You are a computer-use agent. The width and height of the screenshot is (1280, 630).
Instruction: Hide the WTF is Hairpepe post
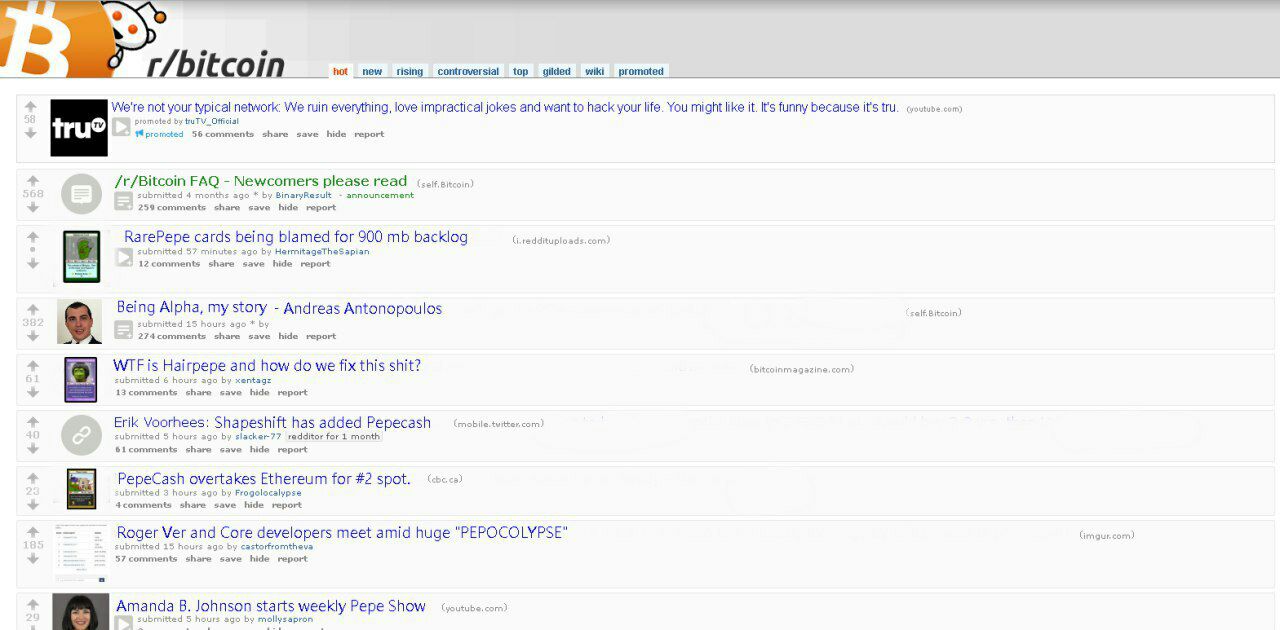[x=259, y=392]
